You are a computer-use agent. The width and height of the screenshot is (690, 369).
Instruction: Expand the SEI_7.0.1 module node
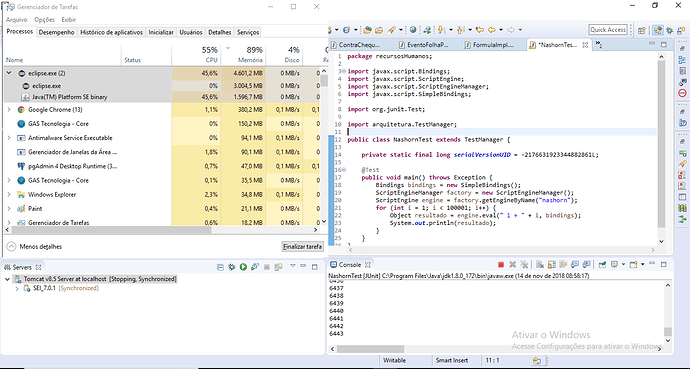(17, 289)
